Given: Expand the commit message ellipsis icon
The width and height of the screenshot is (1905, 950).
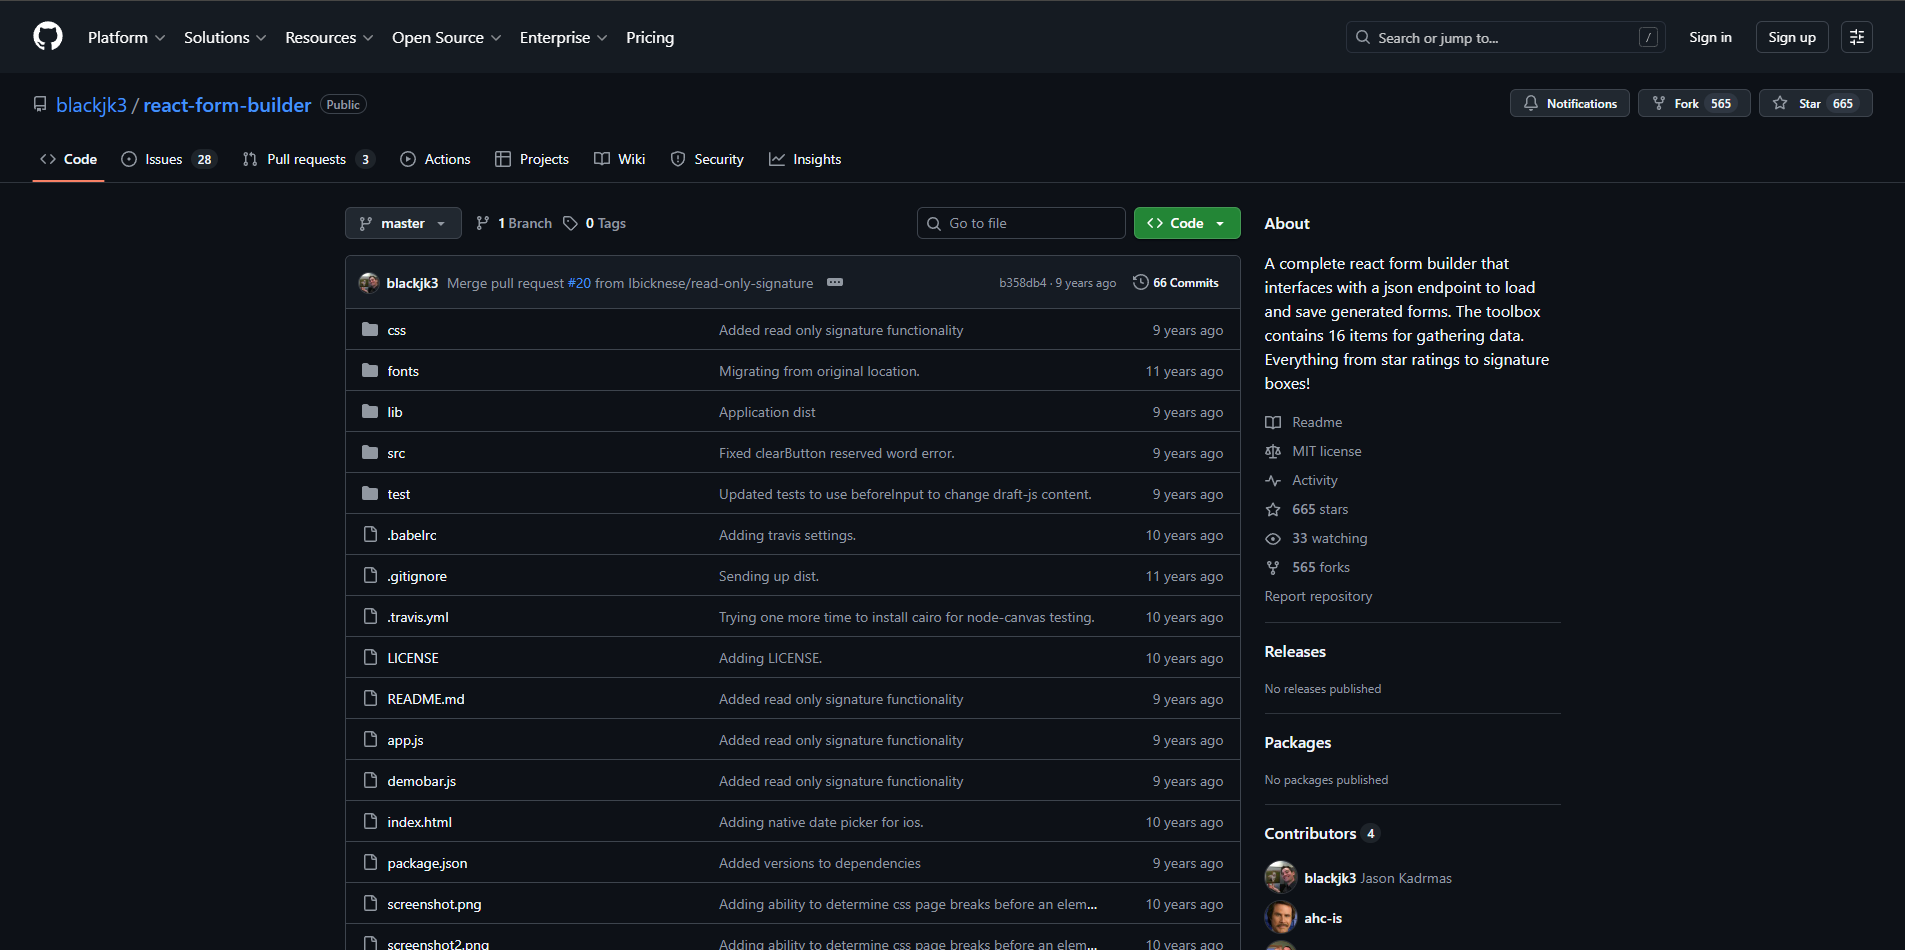Looking at the screenshot, I should point(835,283).
